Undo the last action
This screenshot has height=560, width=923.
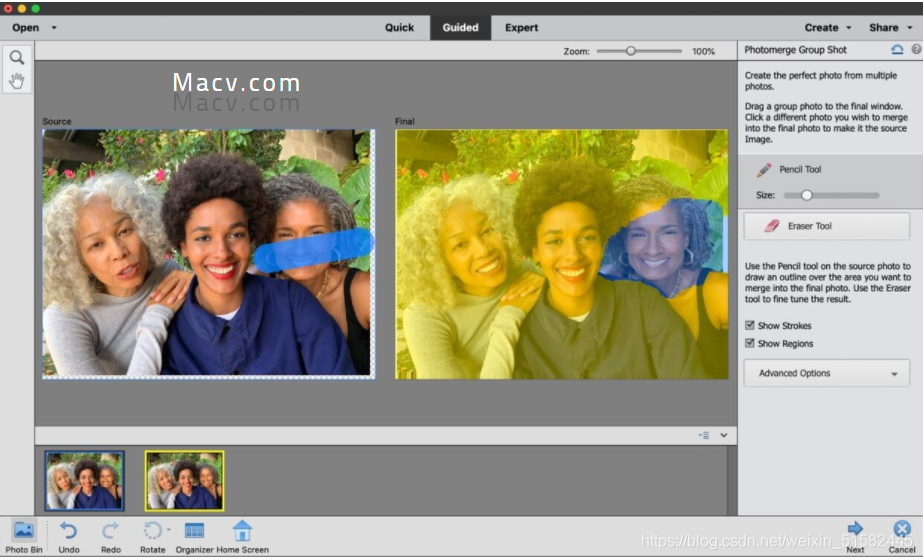tap(69, 536)
